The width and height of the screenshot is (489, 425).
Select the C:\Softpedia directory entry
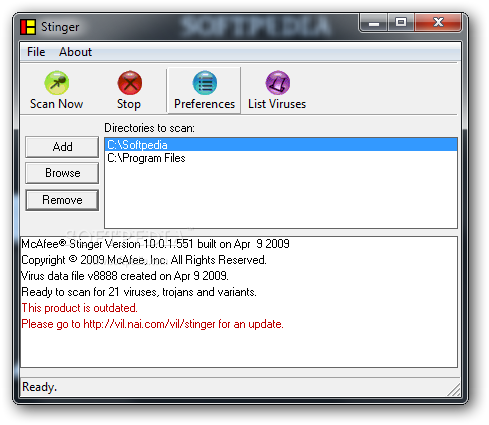281,145
